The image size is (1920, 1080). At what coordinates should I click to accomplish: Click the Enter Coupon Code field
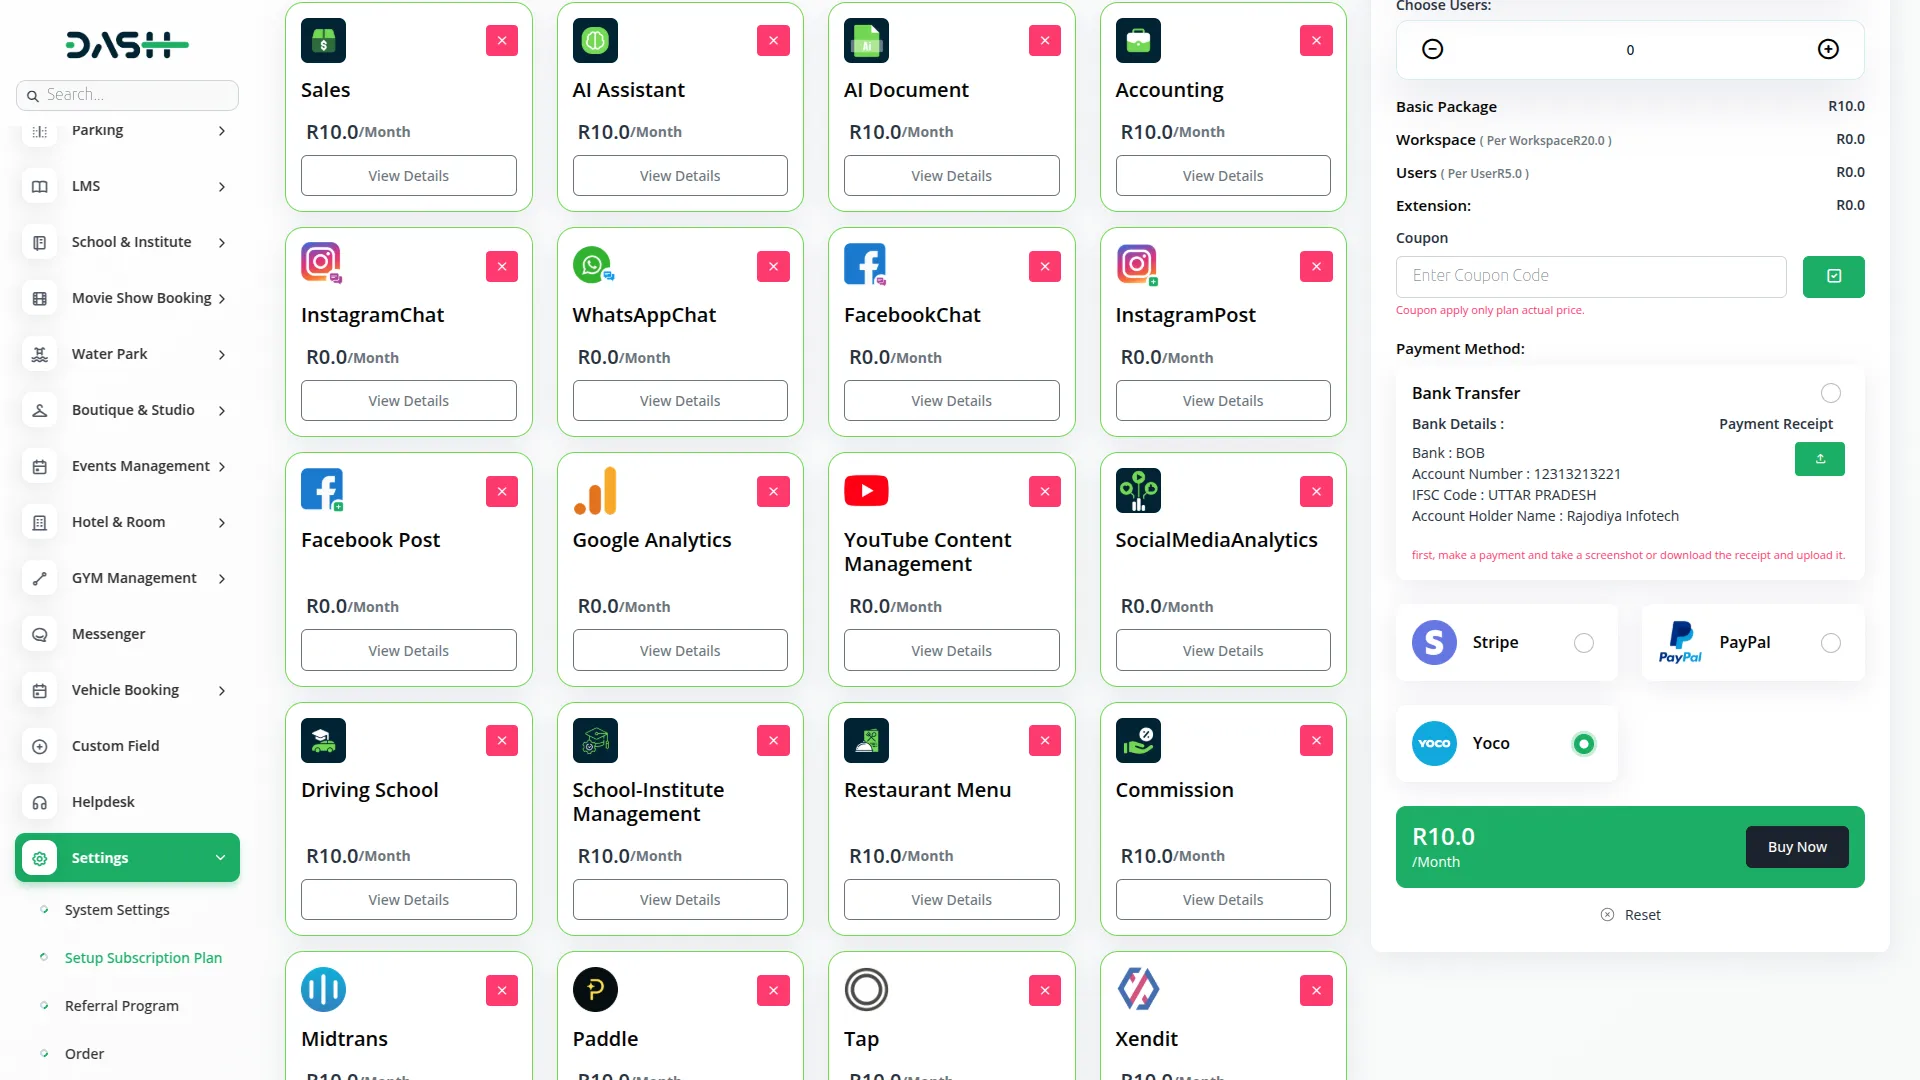(1590, 276)
